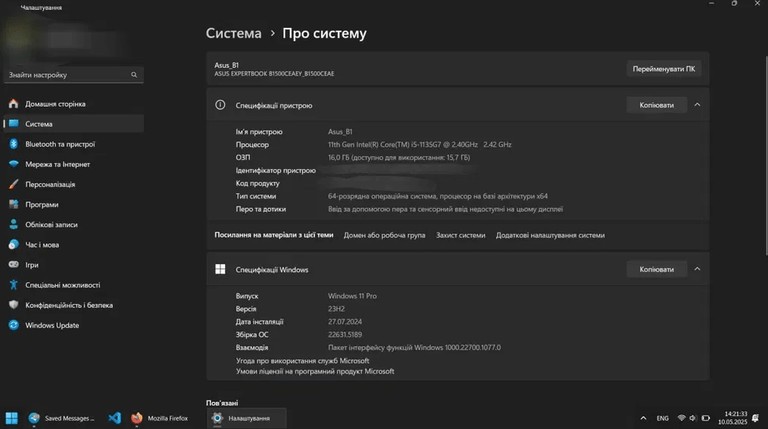Open Visual Studio Code from the taskbar
768x429 pixels.
[x=115, y=418]
